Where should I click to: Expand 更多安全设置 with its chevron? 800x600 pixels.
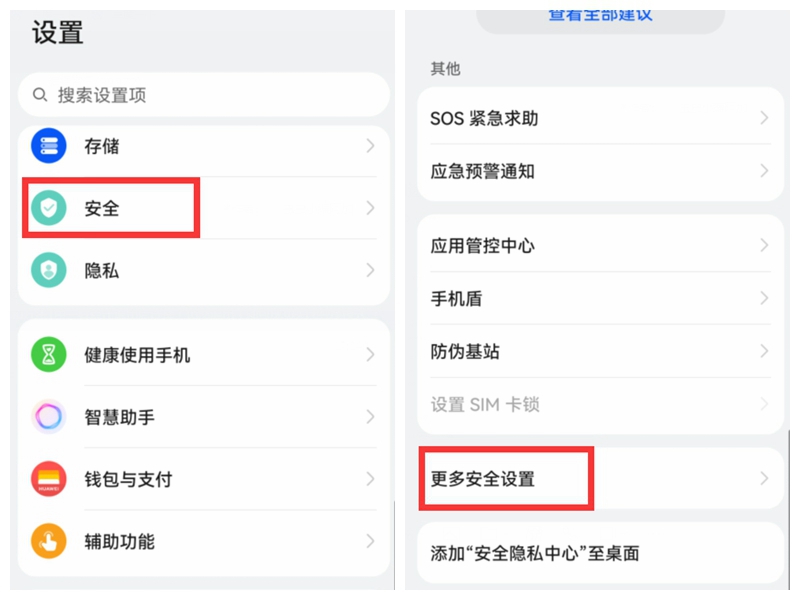coord(764,478)
